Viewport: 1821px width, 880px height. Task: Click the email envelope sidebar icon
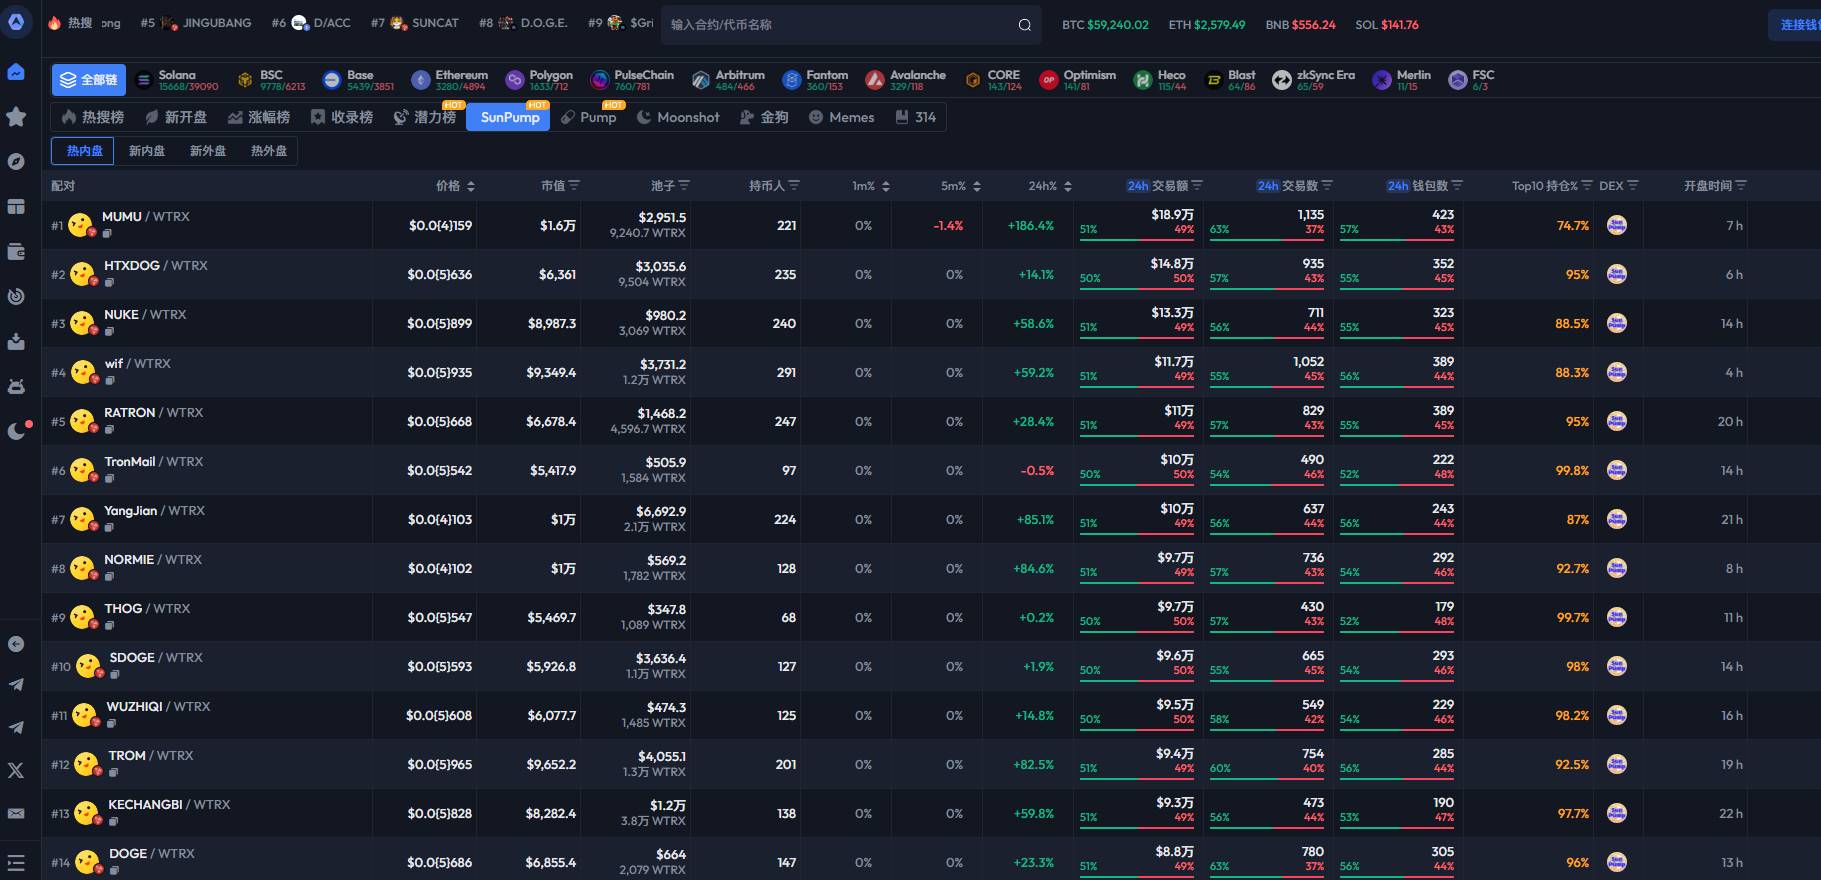(16, 814)
